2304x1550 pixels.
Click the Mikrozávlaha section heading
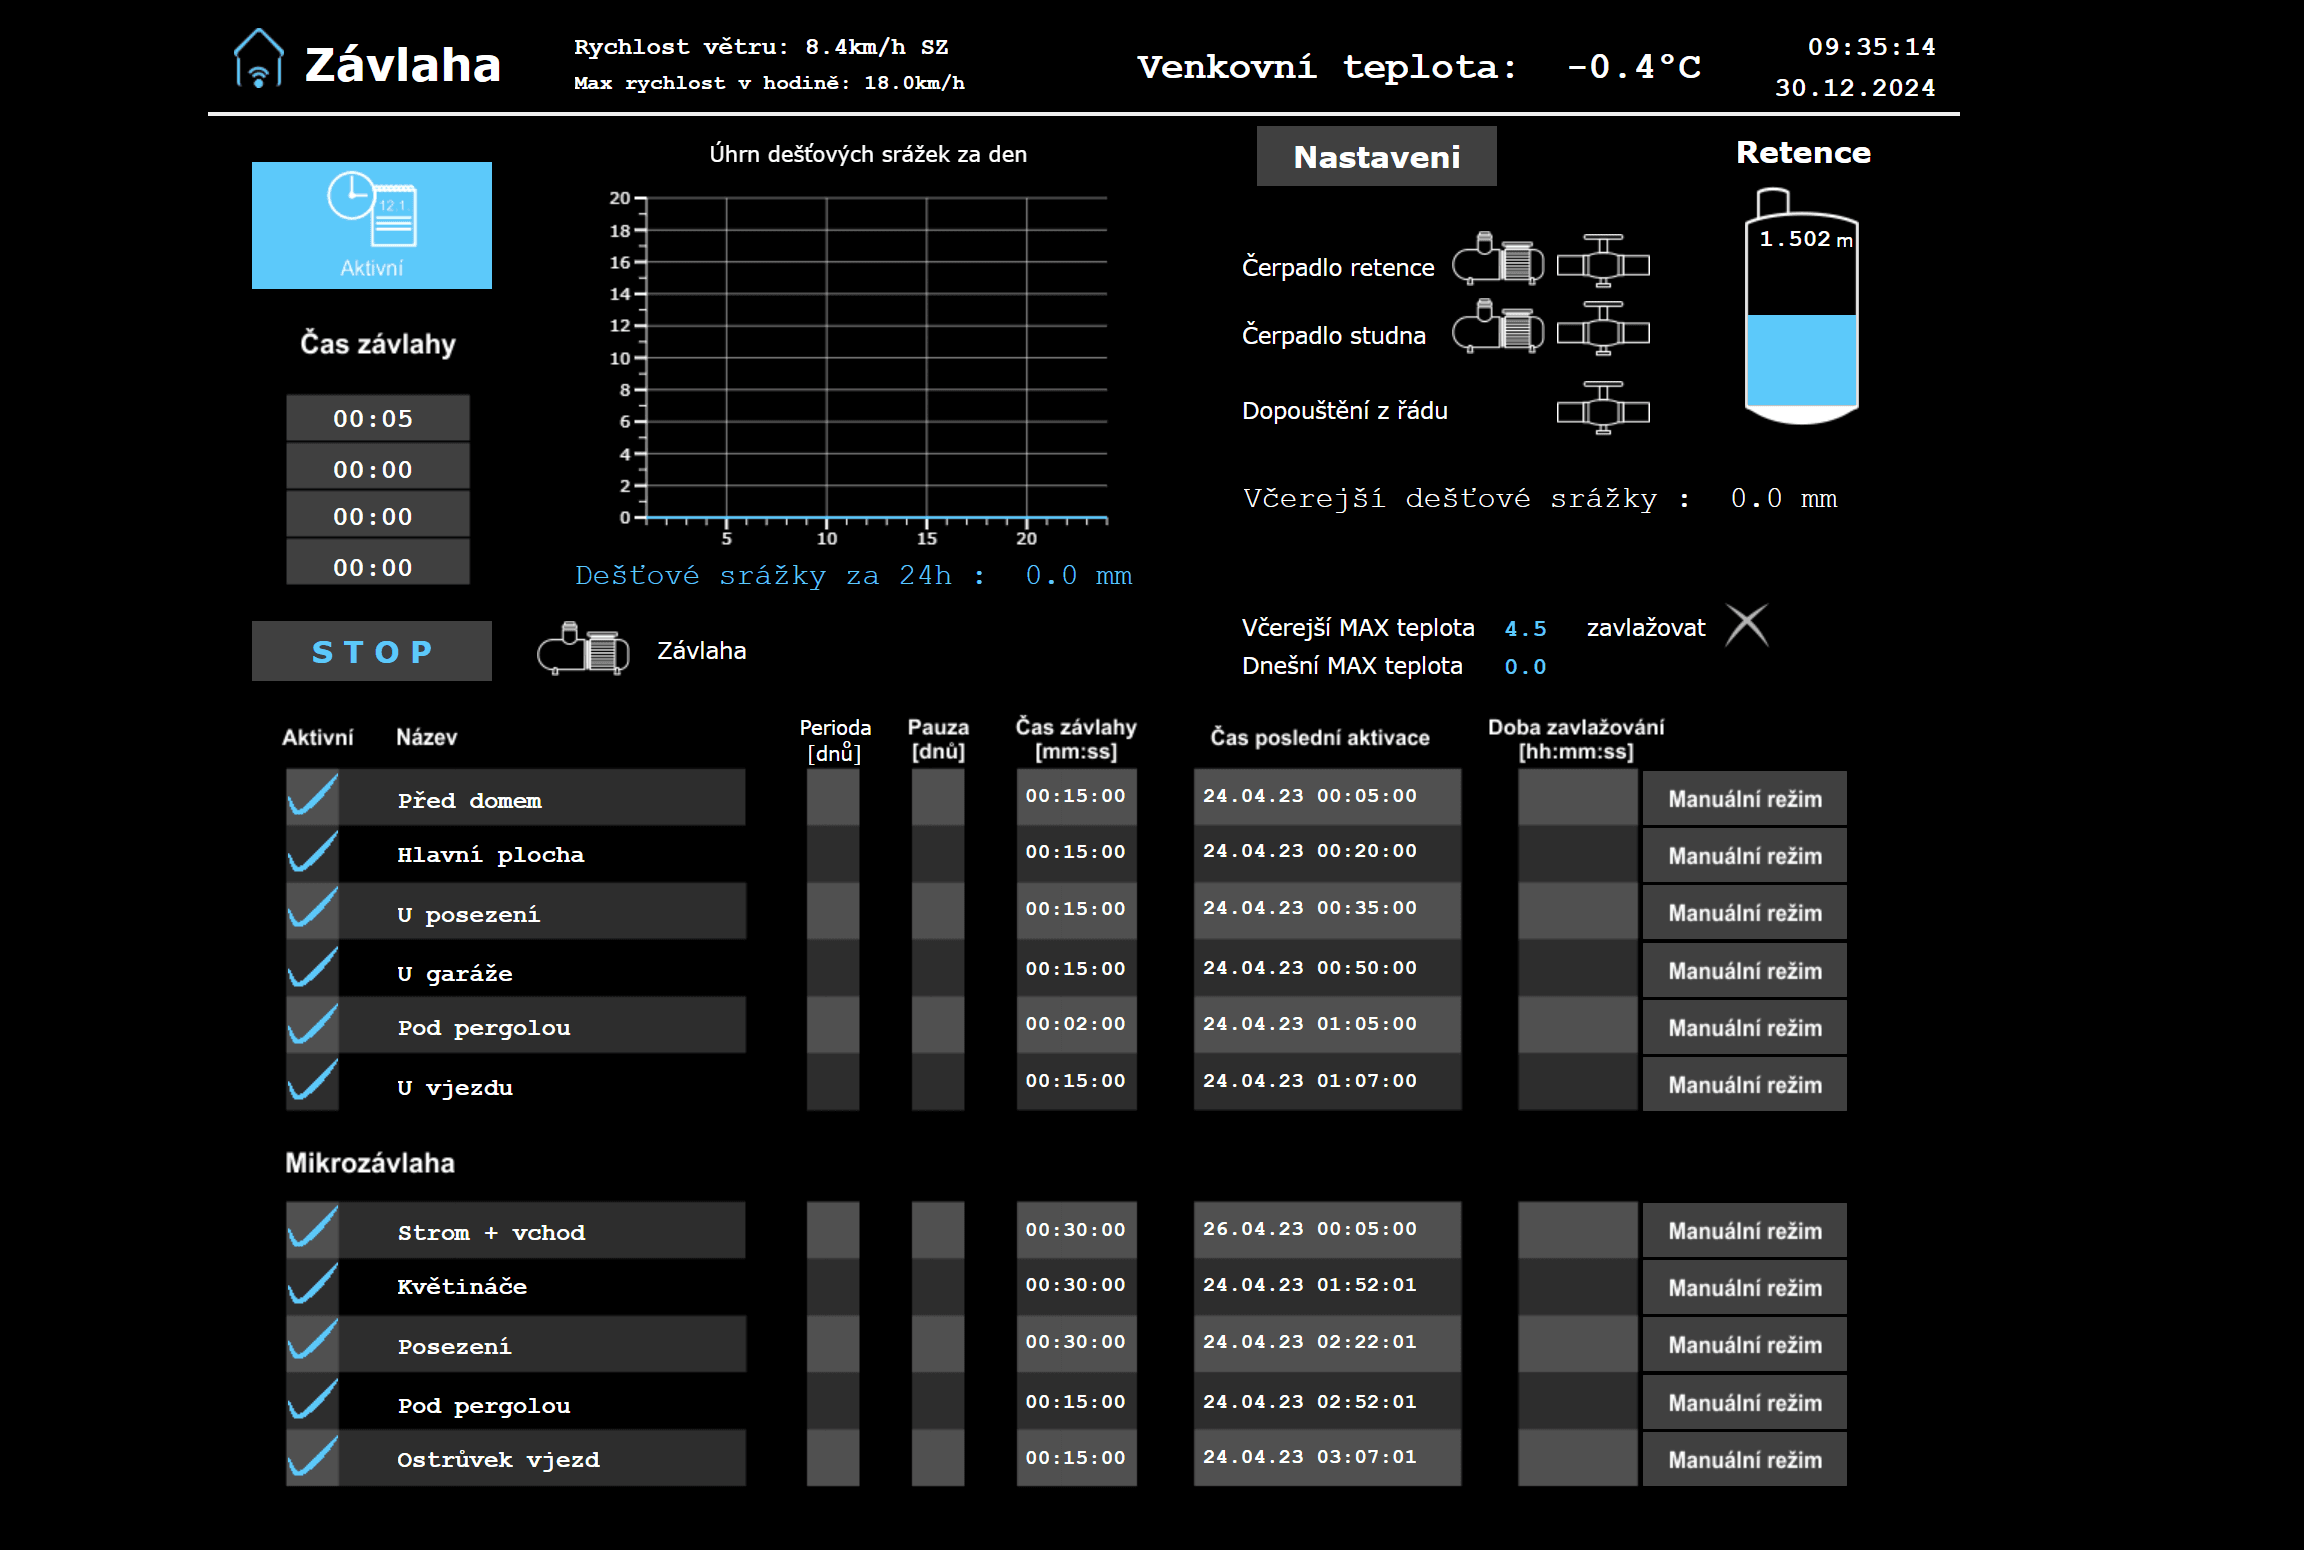tap(370, 1163)
